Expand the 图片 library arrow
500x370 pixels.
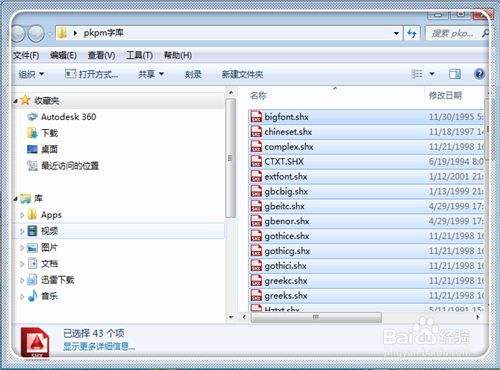coord(22,248)
